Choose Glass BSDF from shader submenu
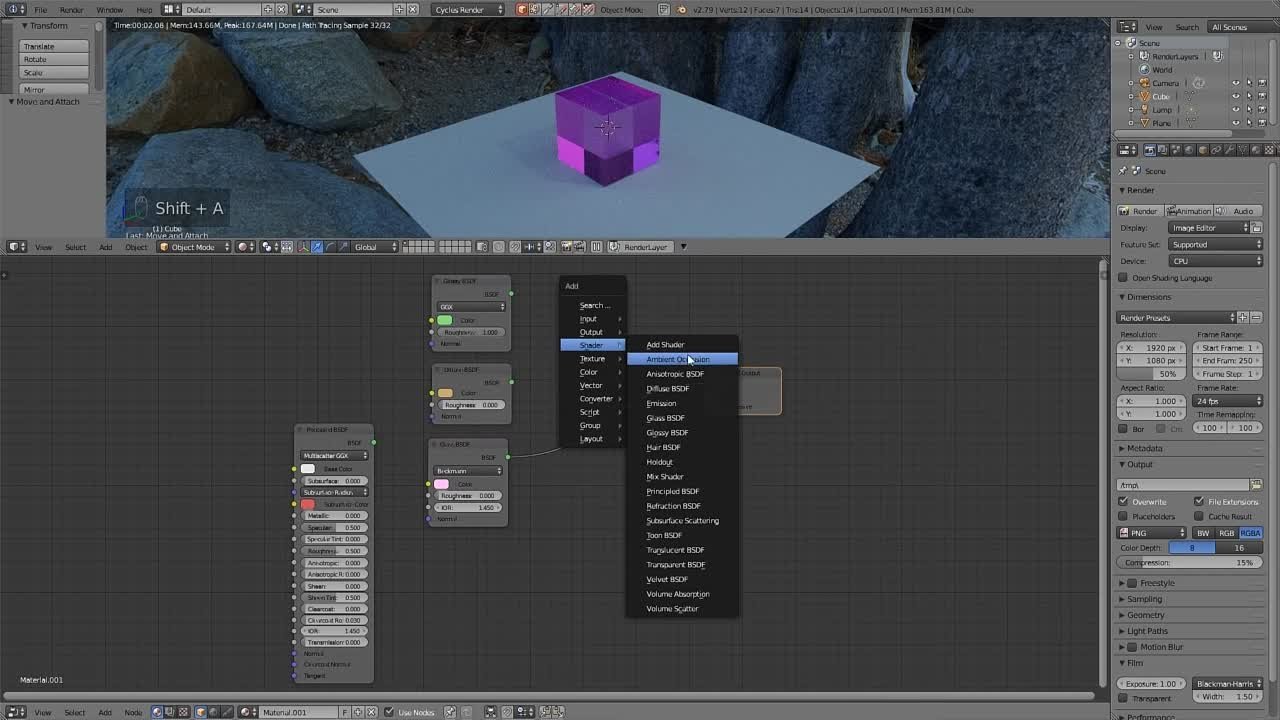This screenshot has width=1280, height=720. (665, 418)
